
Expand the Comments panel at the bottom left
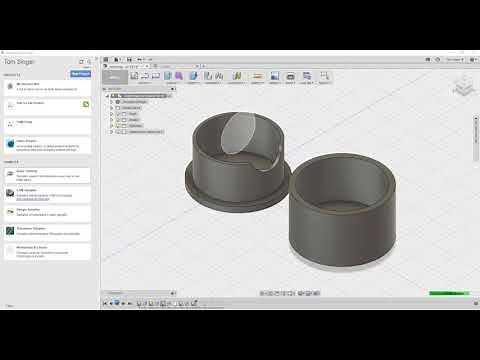[x=173, y=293]
